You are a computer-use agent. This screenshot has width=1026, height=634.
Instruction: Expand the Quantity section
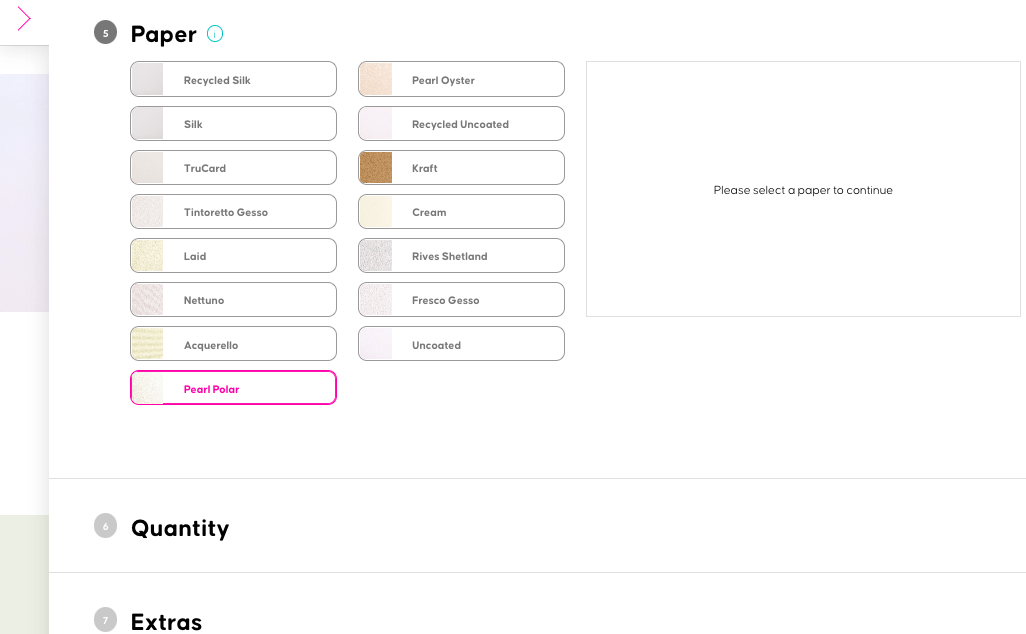click(x=180, y=528)
